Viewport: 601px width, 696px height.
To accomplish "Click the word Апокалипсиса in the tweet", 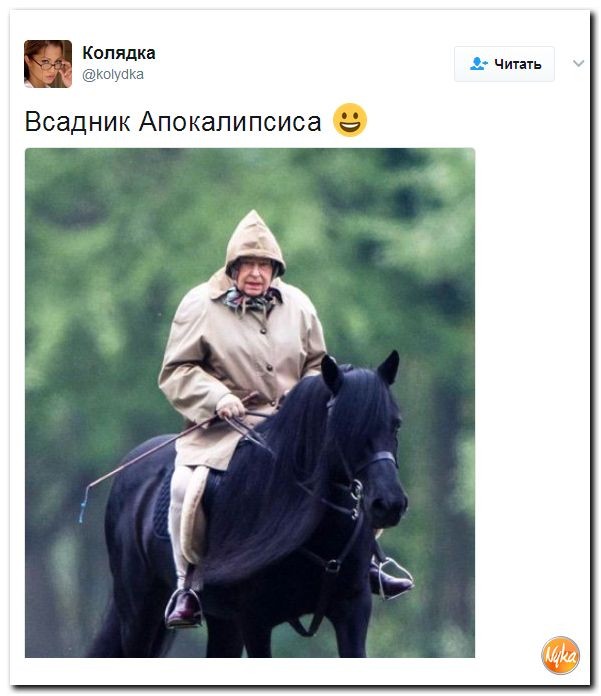I will pyautogui.click(x=230, y=121).
